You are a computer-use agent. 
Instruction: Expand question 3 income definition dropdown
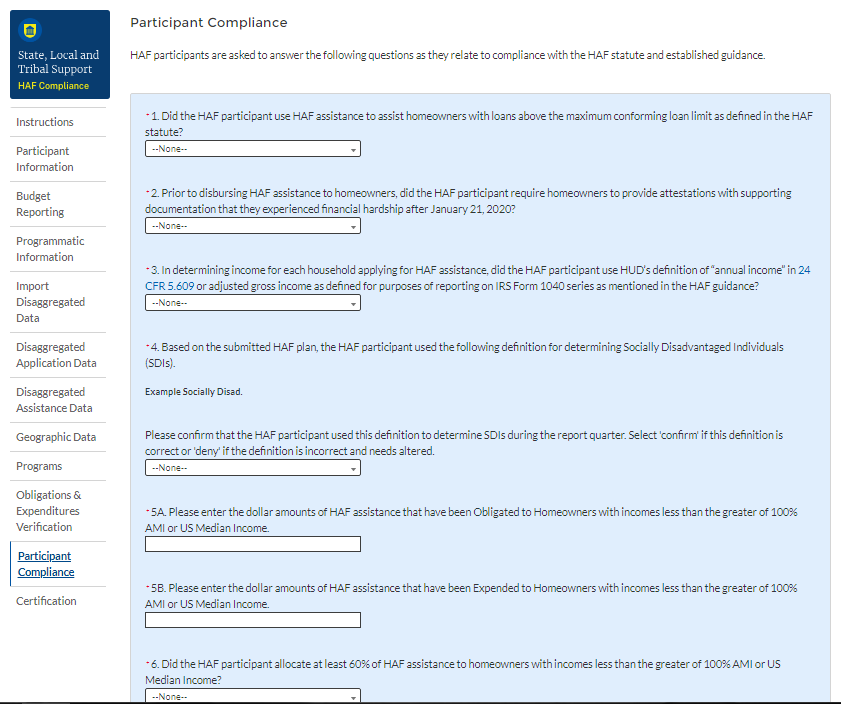click(x=252, y=302)
